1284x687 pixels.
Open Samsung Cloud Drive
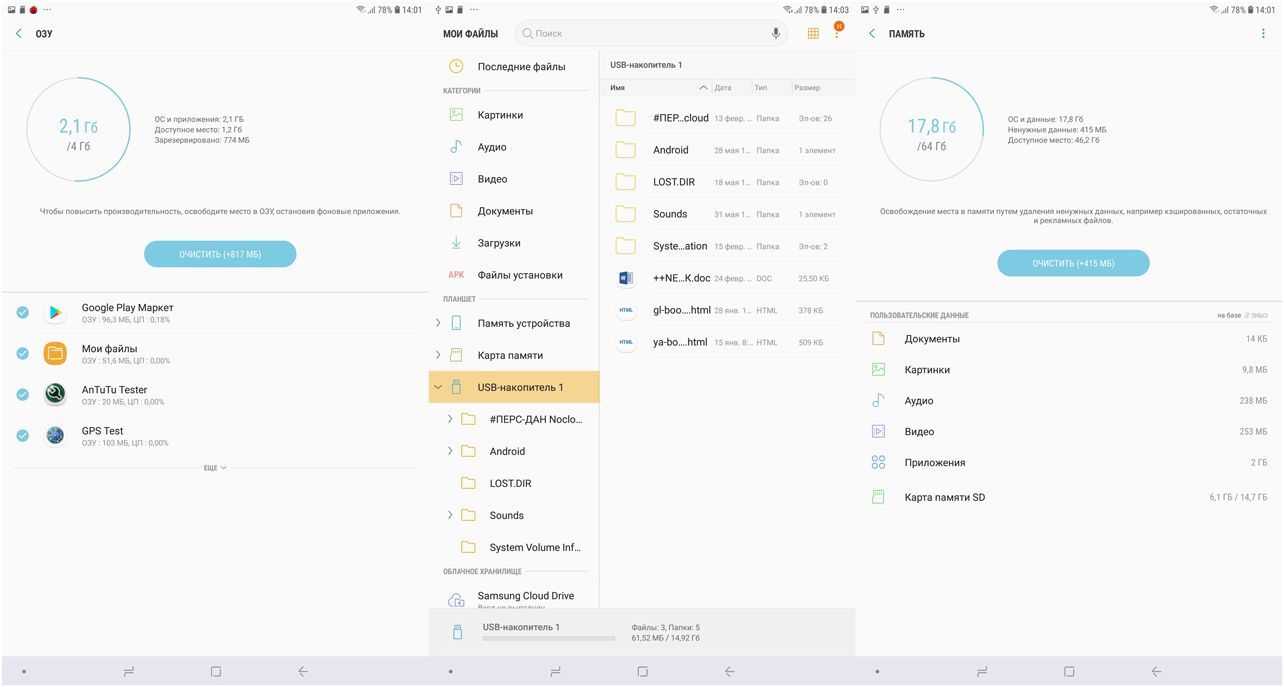pyautogui.click(x=527, y=595)
